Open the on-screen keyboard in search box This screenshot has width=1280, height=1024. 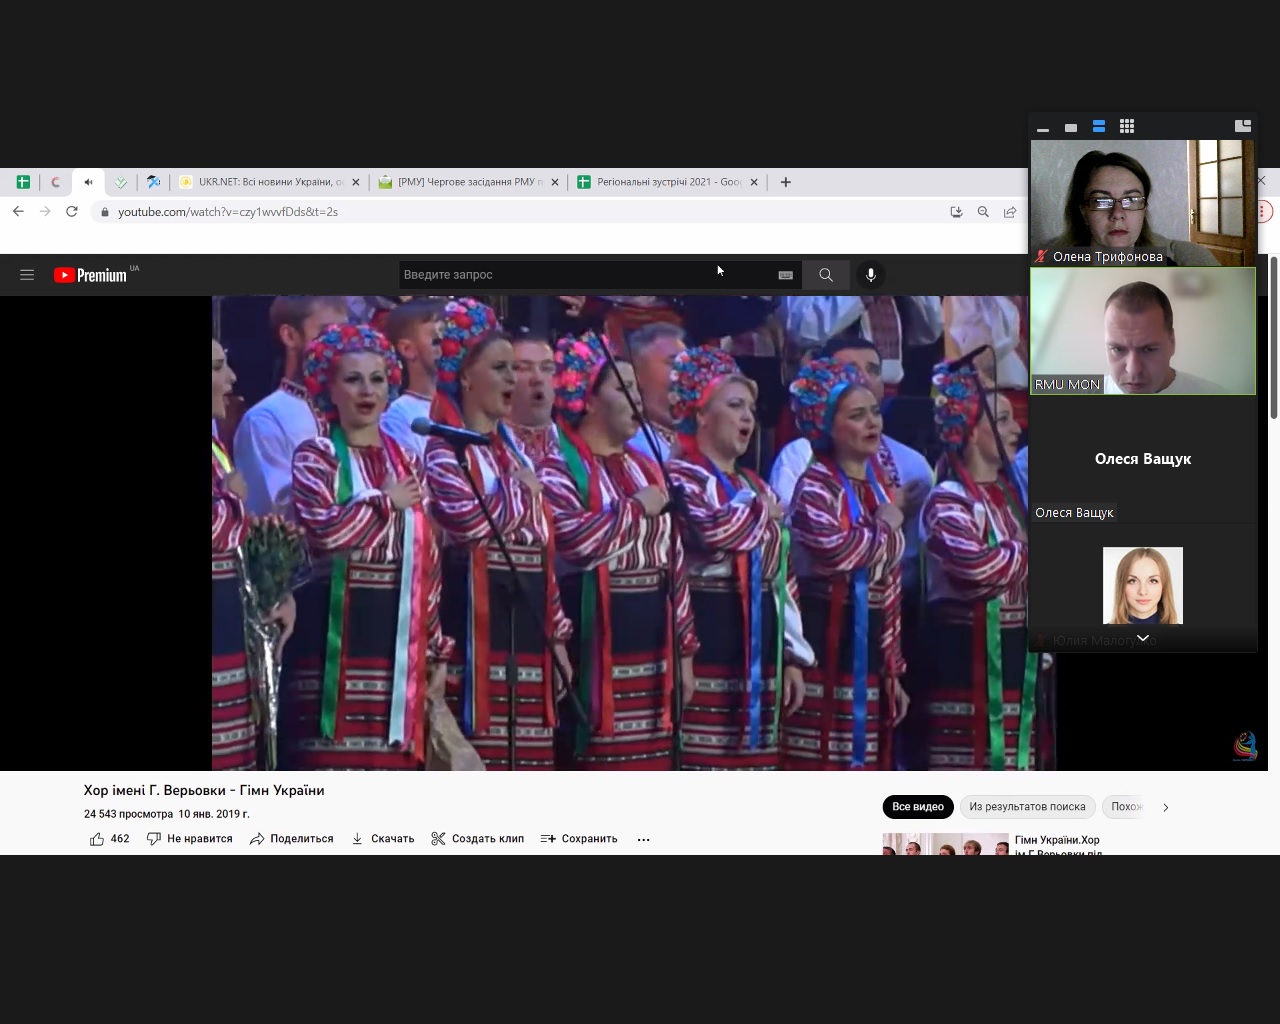(785, 275)
